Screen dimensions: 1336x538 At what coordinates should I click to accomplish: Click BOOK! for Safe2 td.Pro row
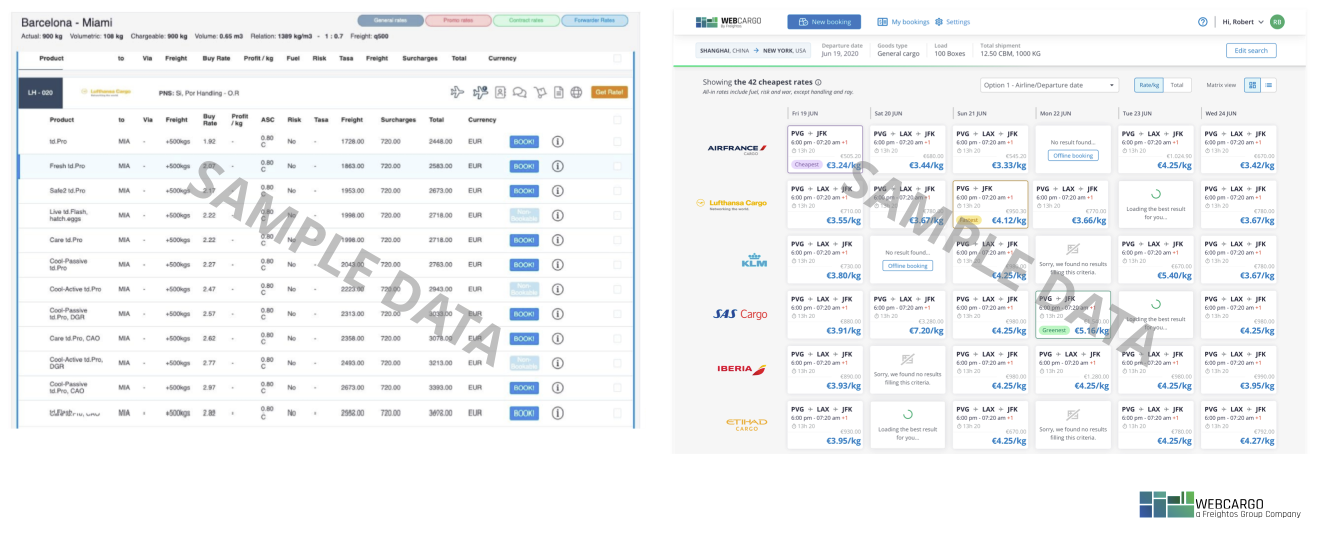[524, 191]
